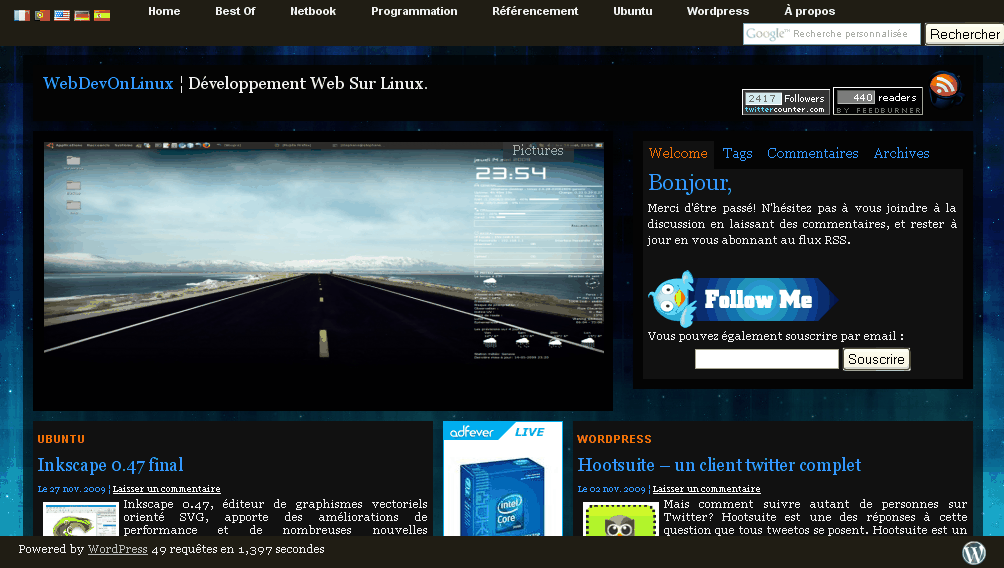Open the Inkscape post thumbnail image
The image size is (1004, 568).
[81, 519]
